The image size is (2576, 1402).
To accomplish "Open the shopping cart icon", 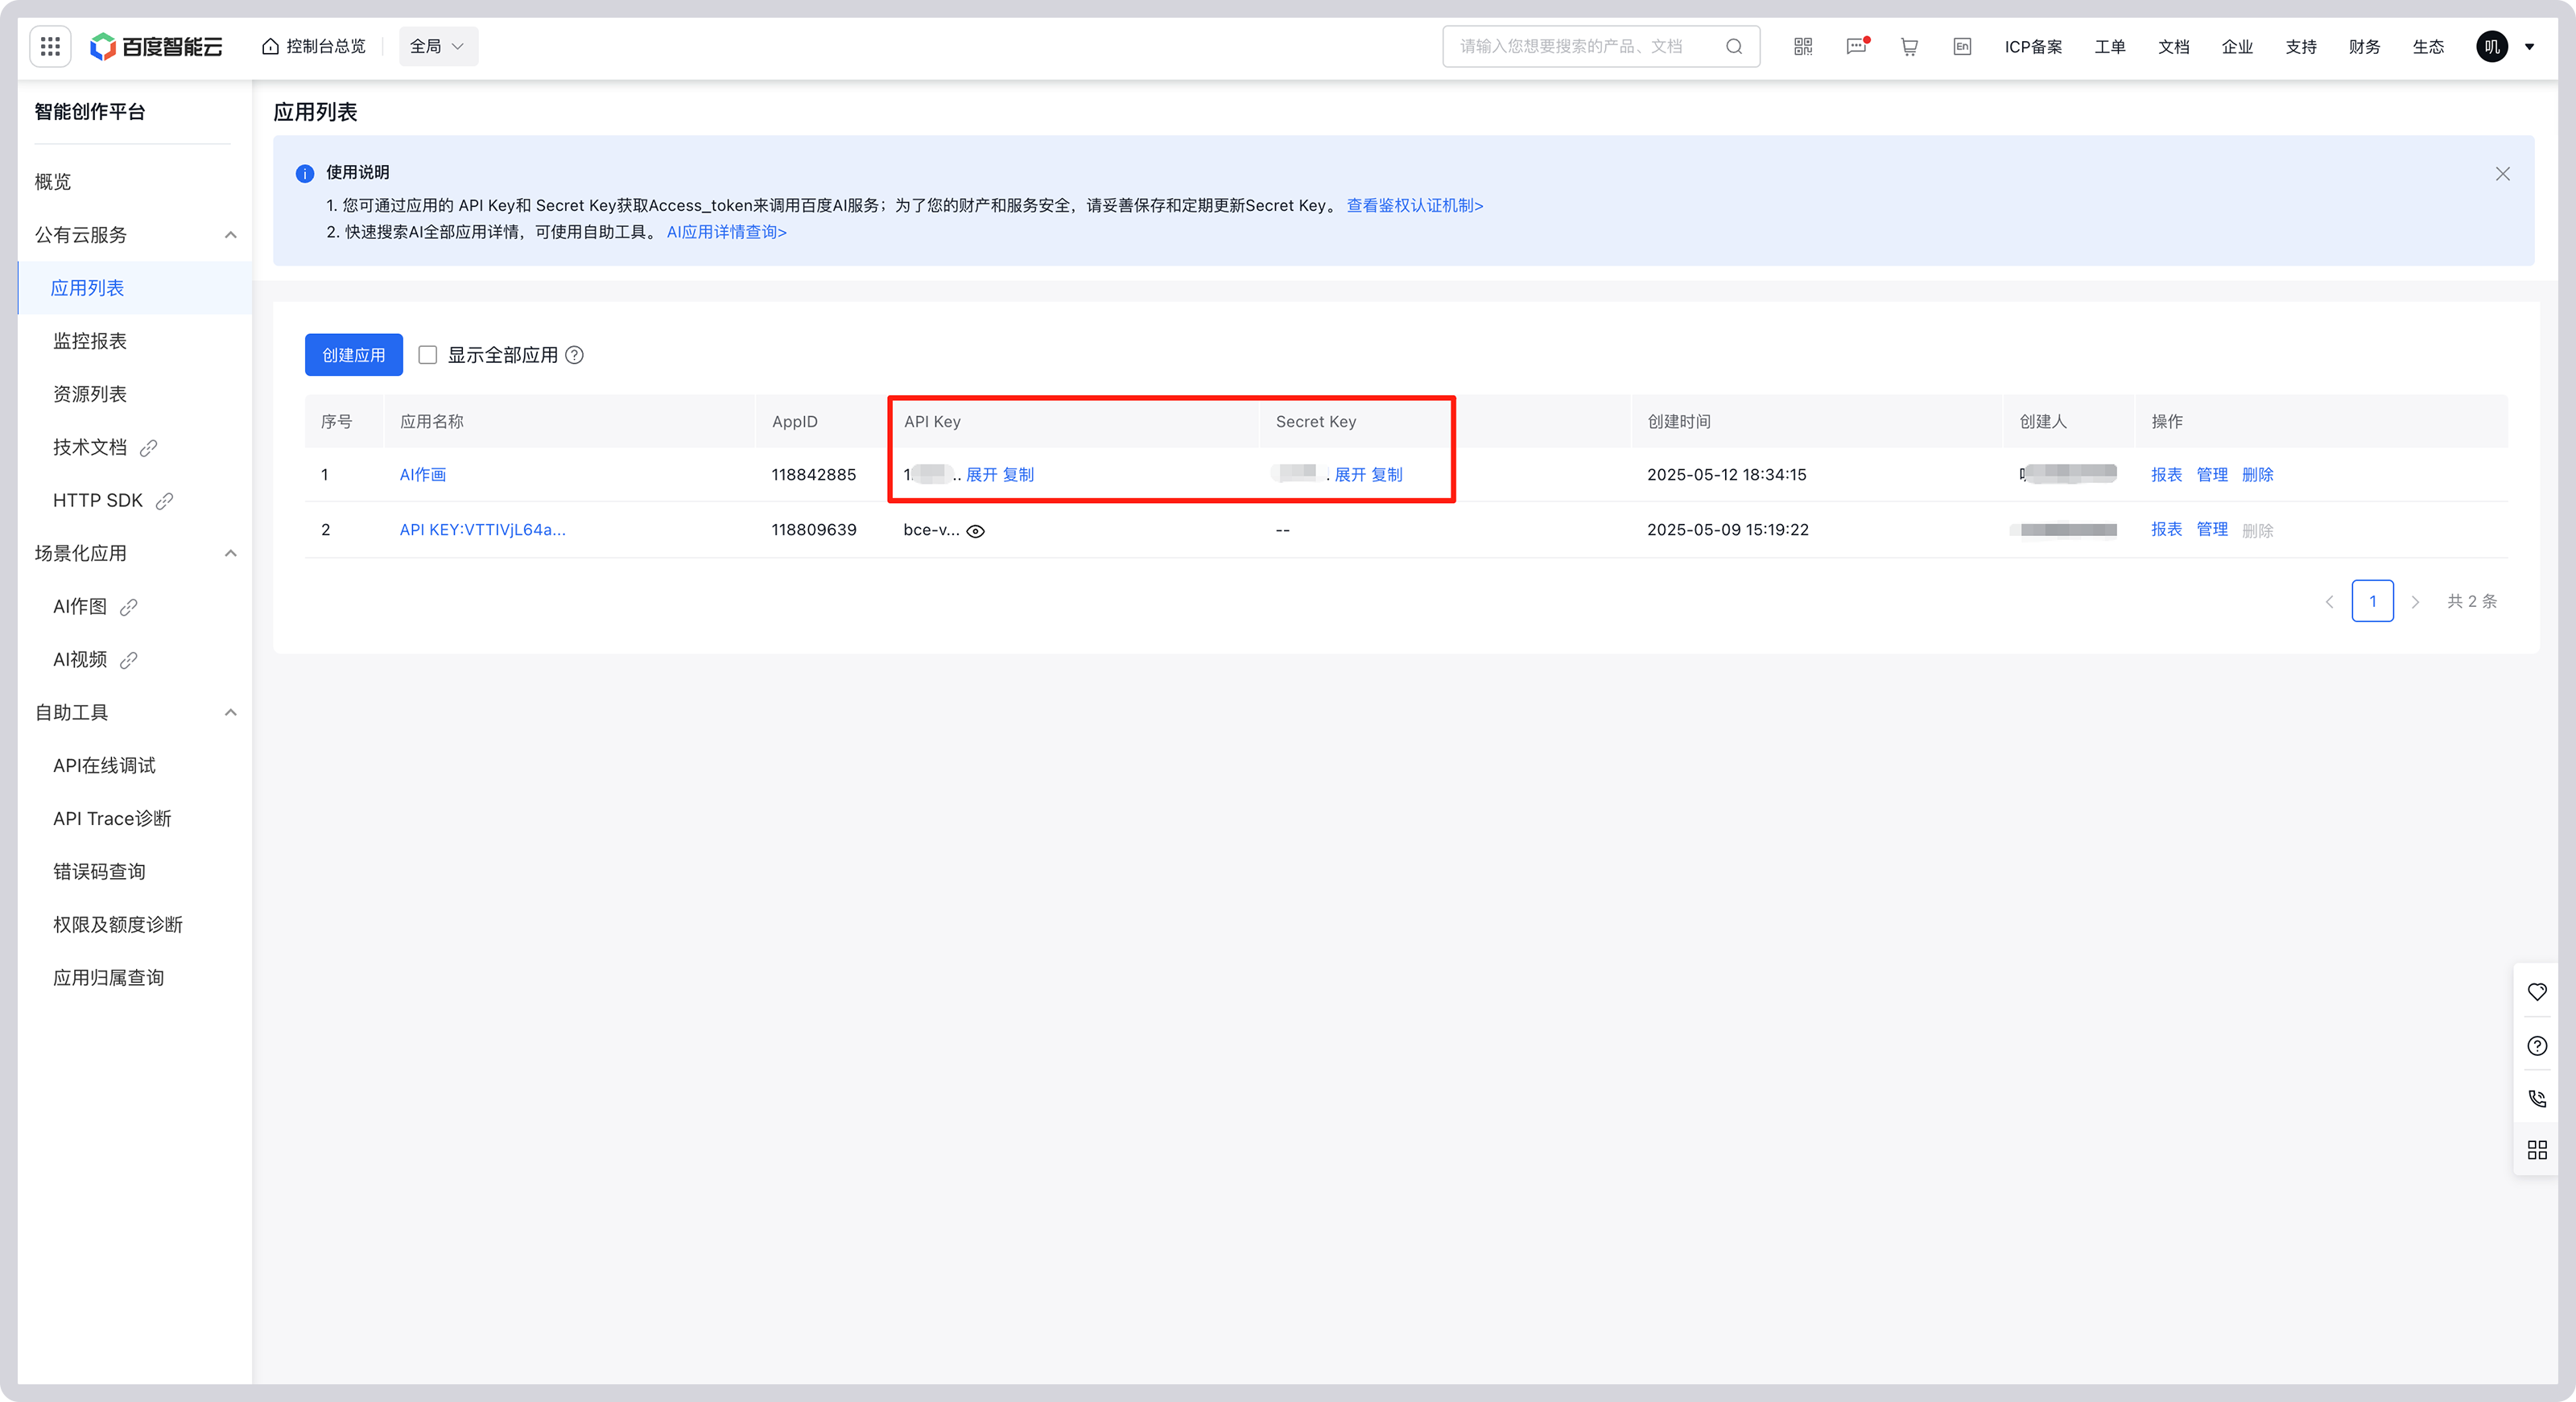I will coord(1909,46).
